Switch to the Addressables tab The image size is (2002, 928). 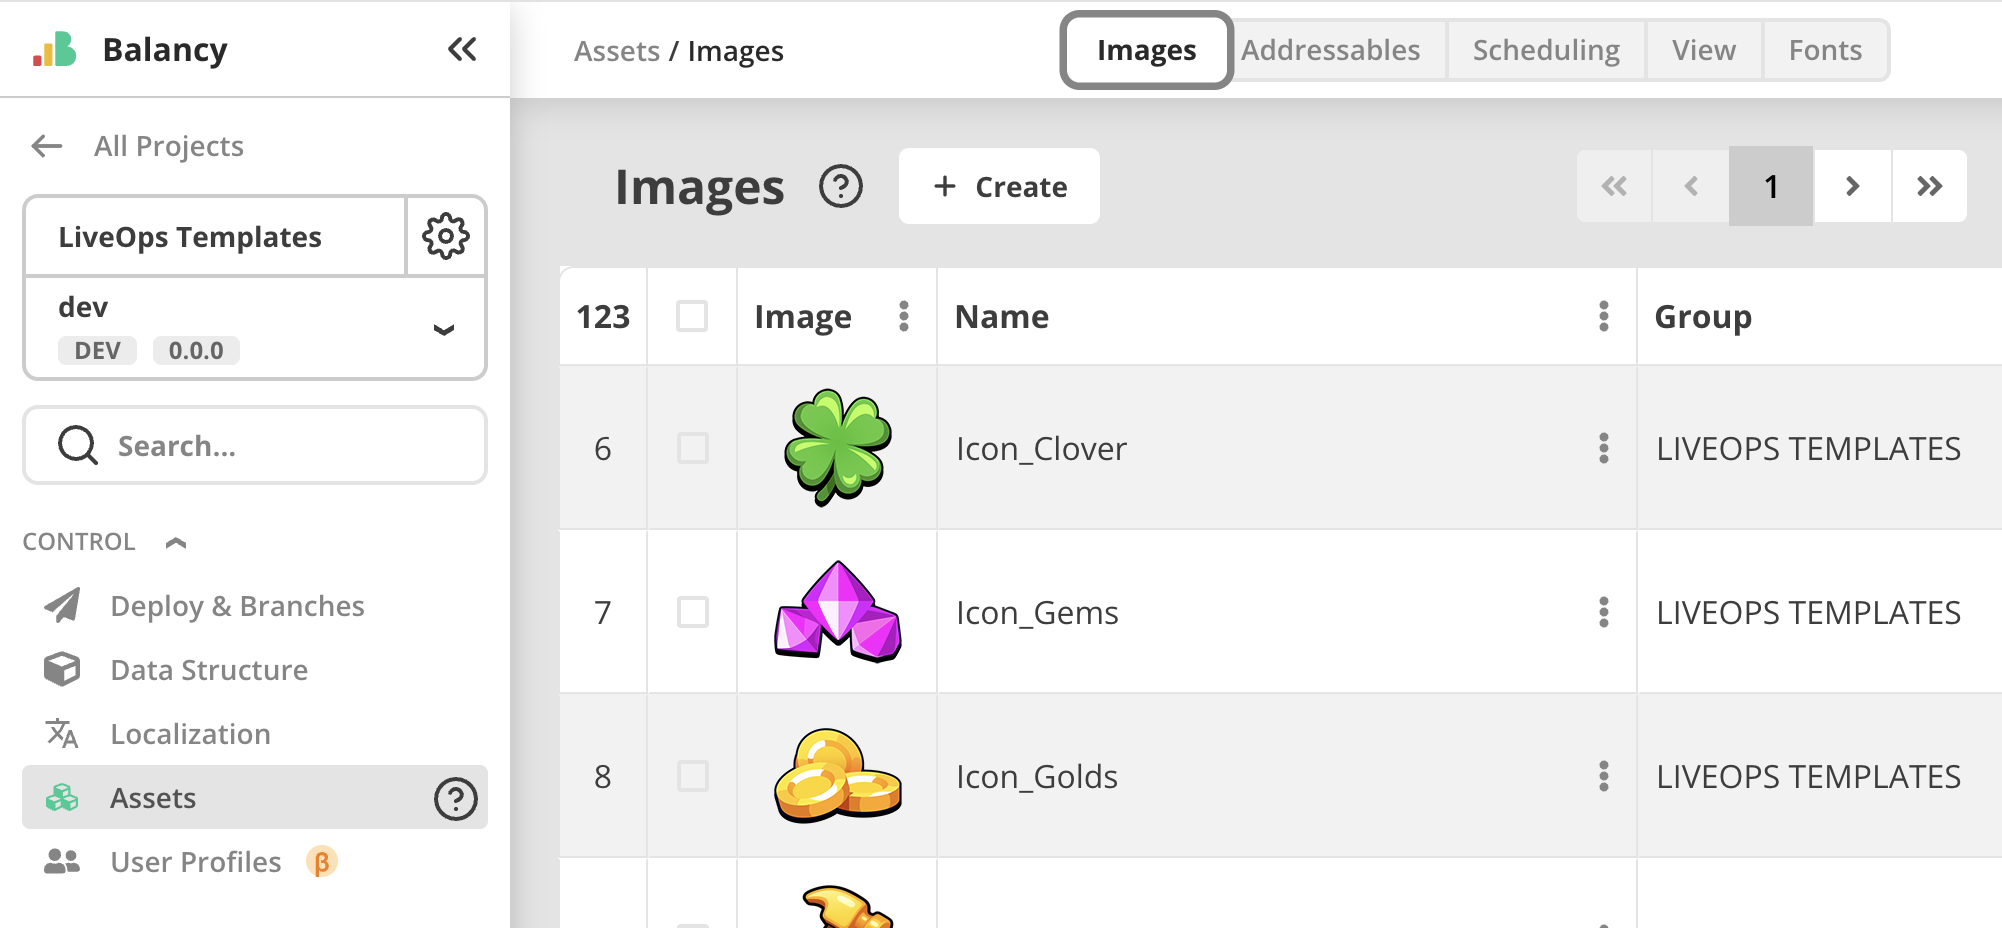pyautogui.click(x=1330, y=50)
